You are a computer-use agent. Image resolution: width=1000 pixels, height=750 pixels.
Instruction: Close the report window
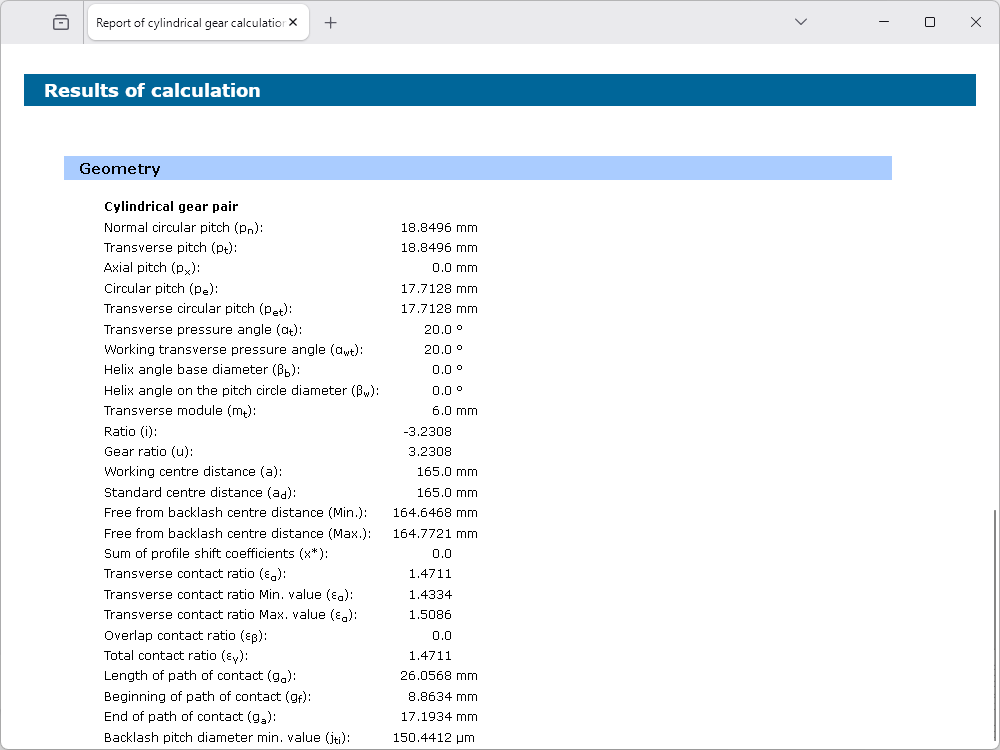pos(976,22)
